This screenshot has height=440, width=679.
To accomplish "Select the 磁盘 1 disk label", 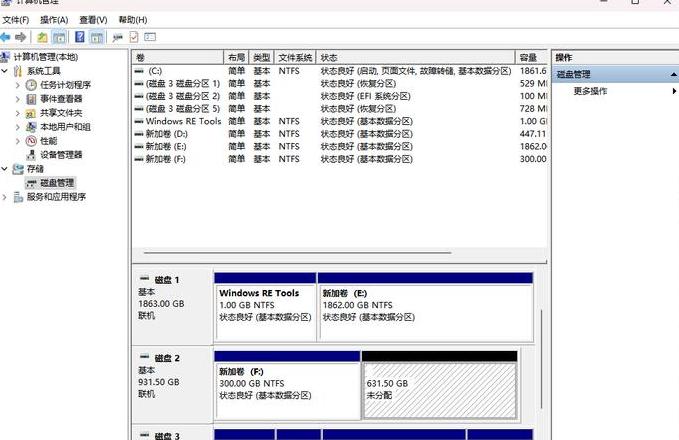I will point(171,306).
